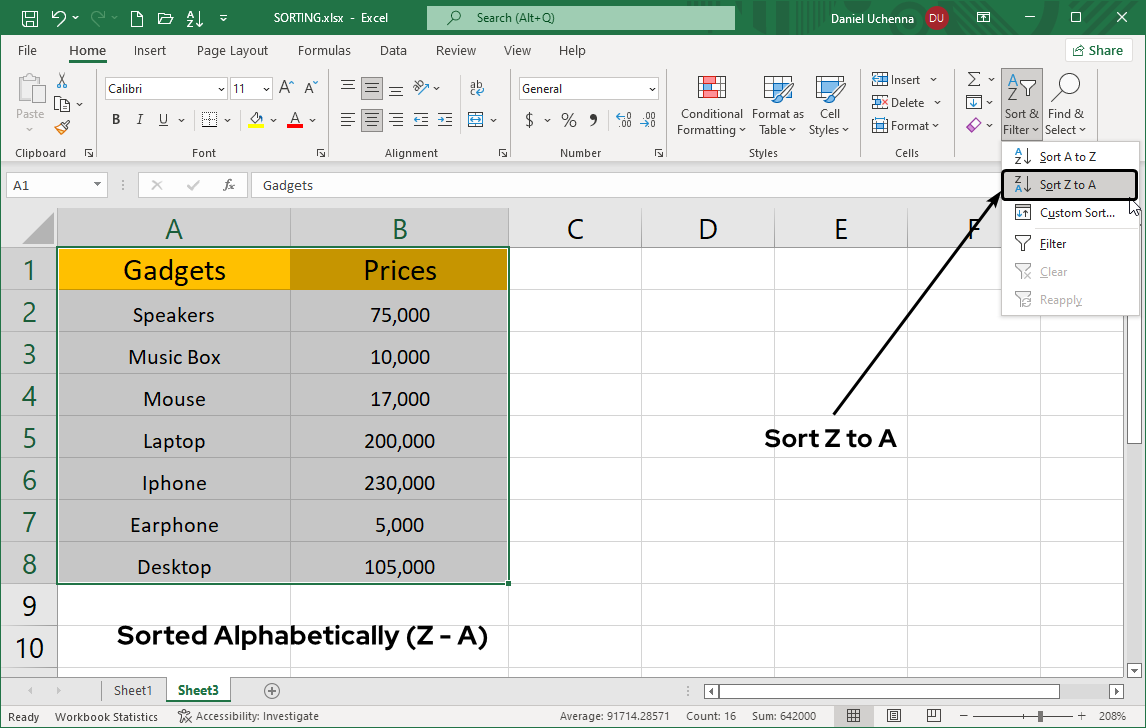This screenshot has width=1146, height=728.
Task: Click the Save icon in title bar
Action: tap(30, 17)
